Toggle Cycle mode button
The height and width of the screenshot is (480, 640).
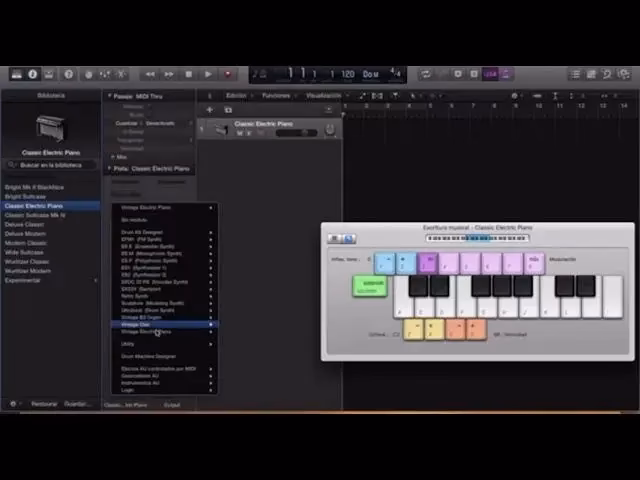pos(426,74)
